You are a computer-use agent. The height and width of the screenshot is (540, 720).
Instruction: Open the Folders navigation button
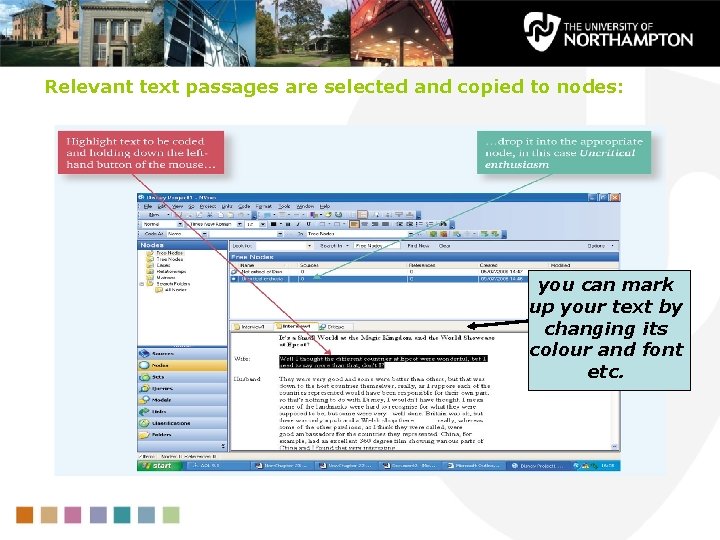[182, 434]
